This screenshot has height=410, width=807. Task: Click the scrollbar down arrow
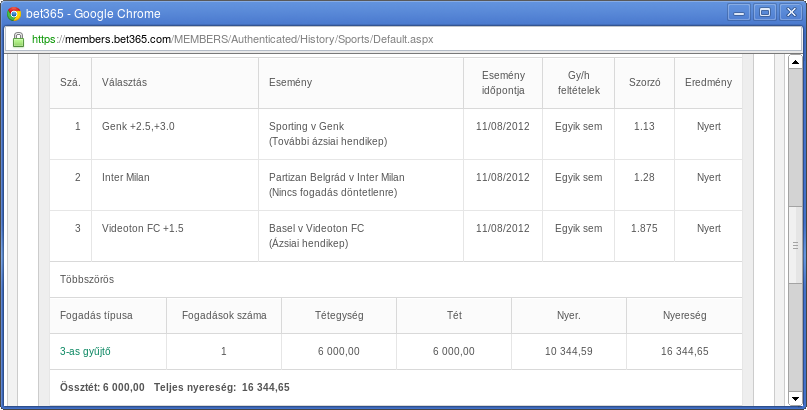(x=795, y=398)
